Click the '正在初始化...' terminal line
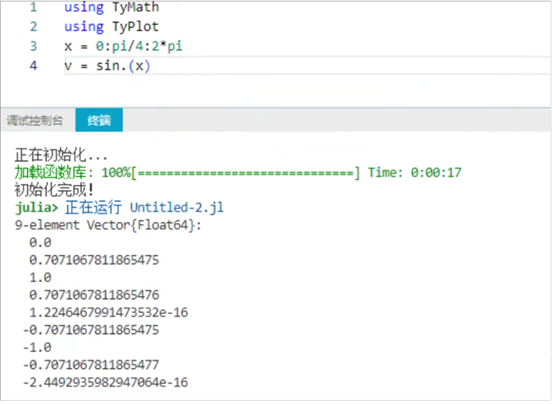The width and height of the screenshot is (553, 404). (61, 155)
